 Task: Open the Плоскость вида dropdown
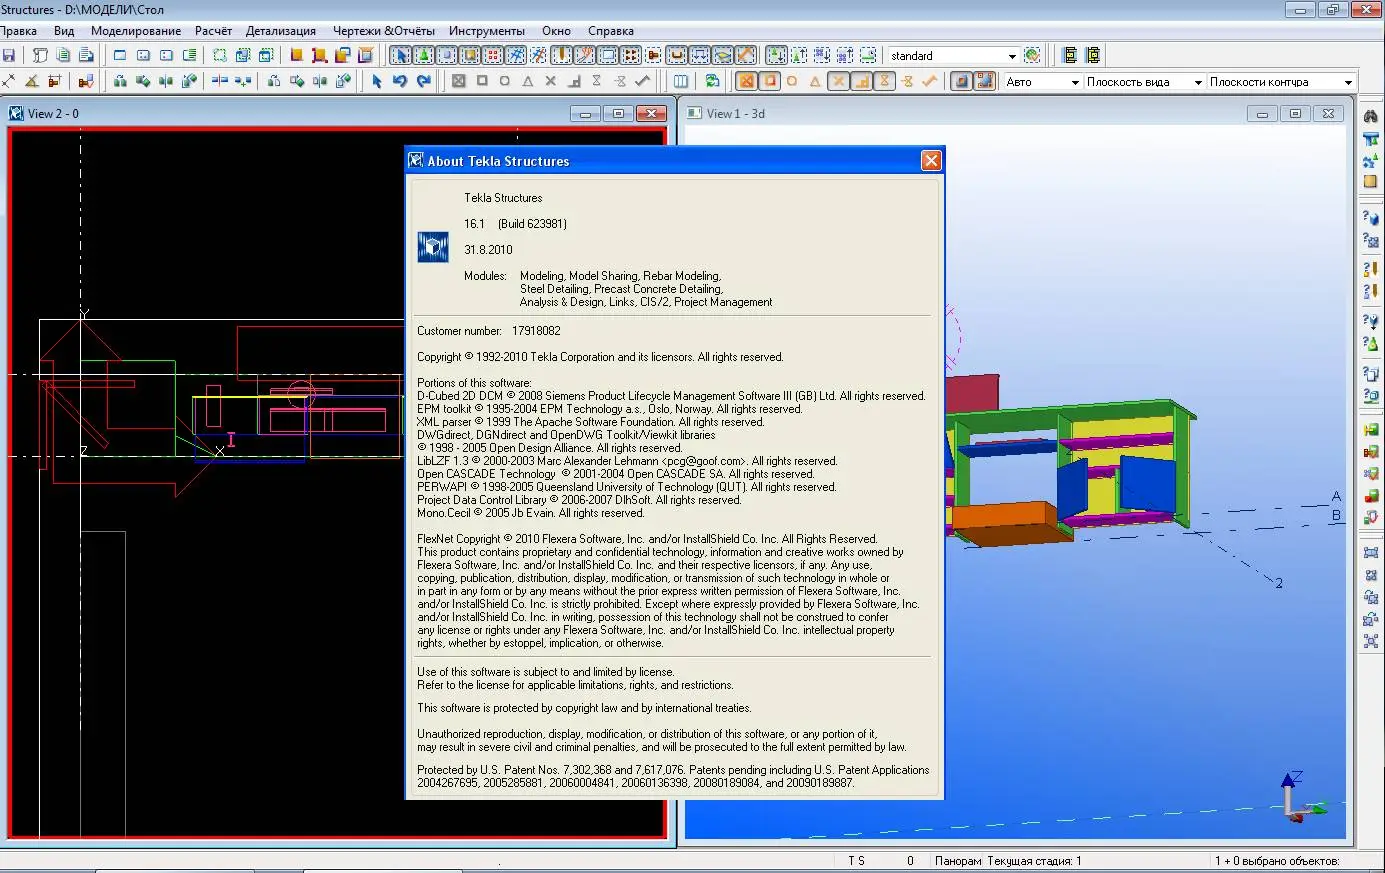pos(1197,82)
